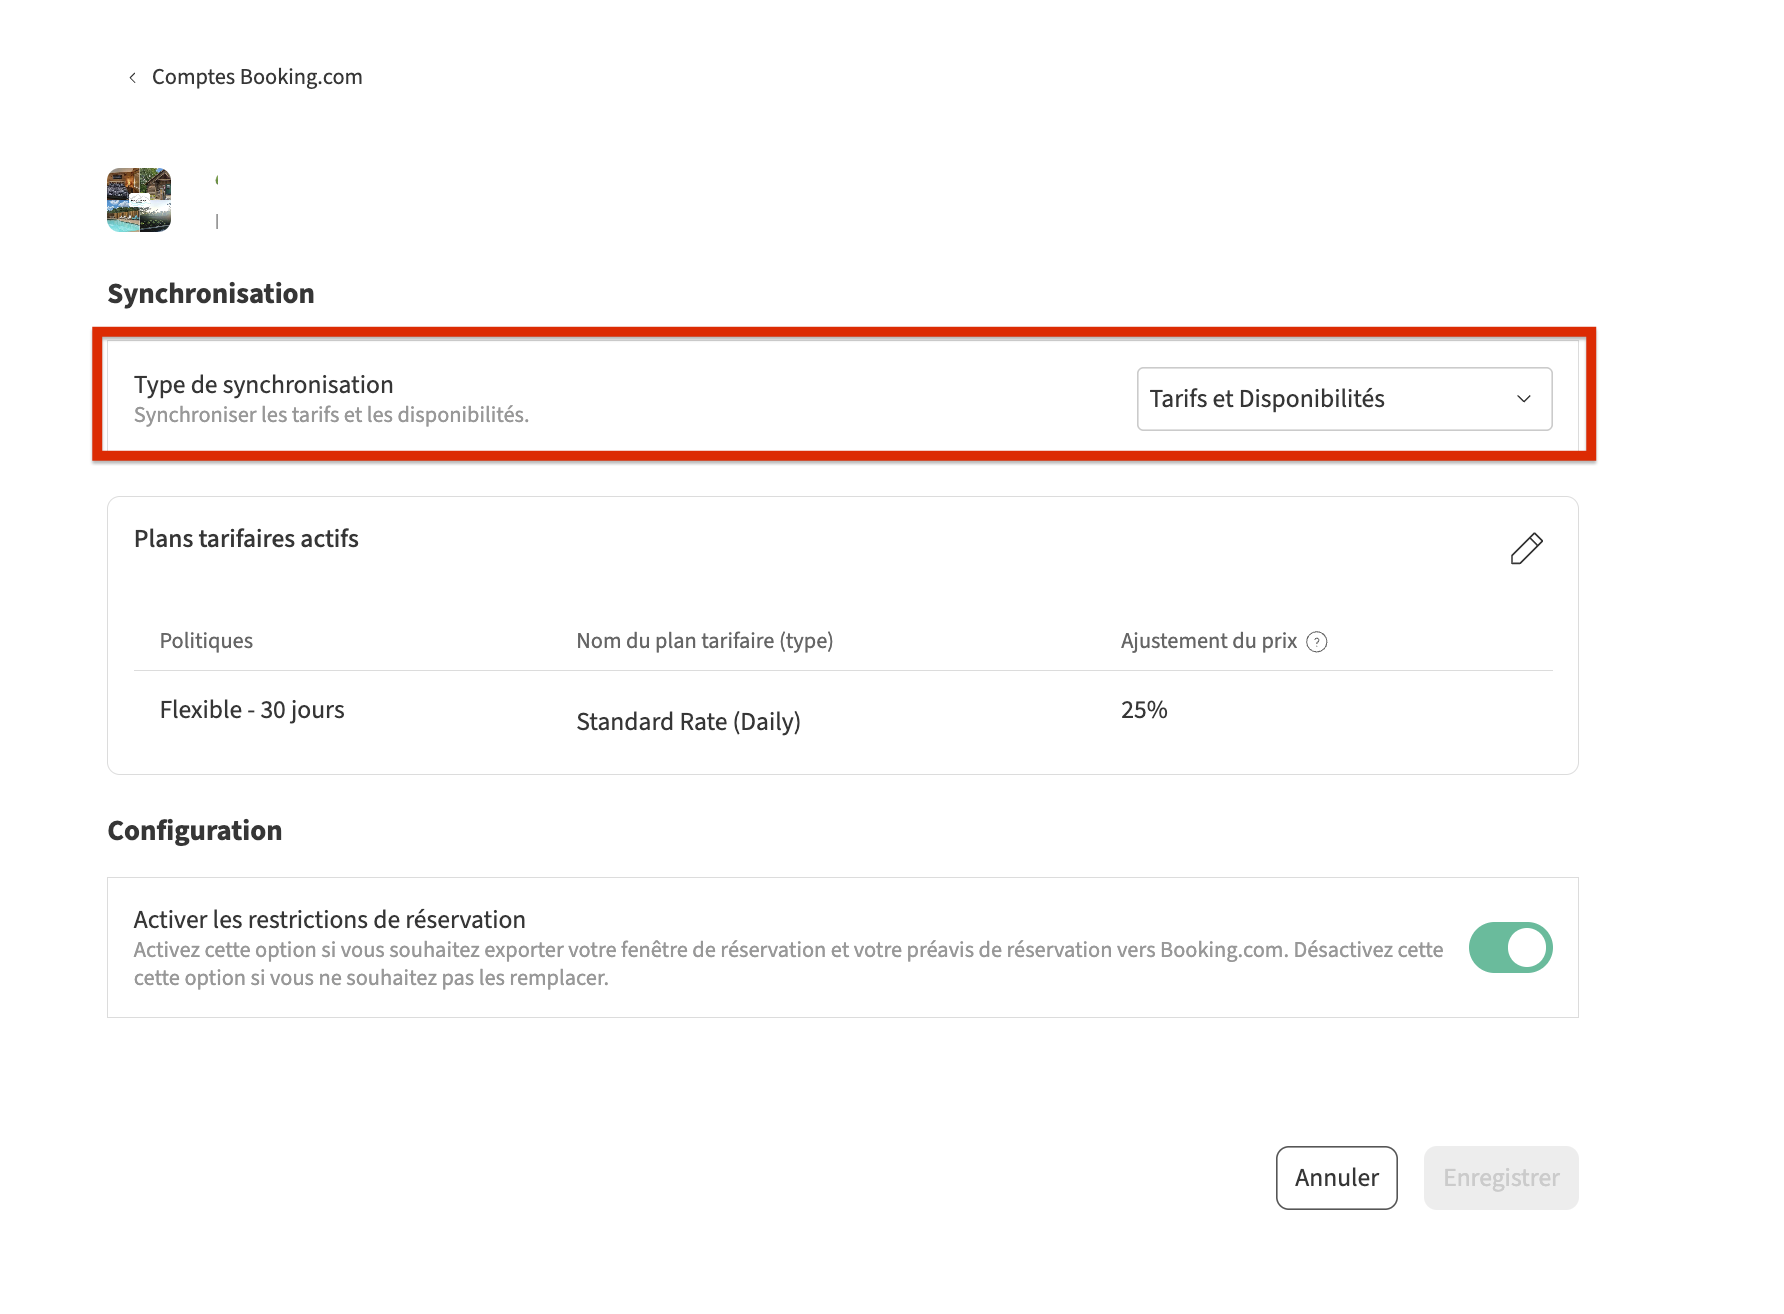Click the Ajustement du prix column label

point(1208,641)
